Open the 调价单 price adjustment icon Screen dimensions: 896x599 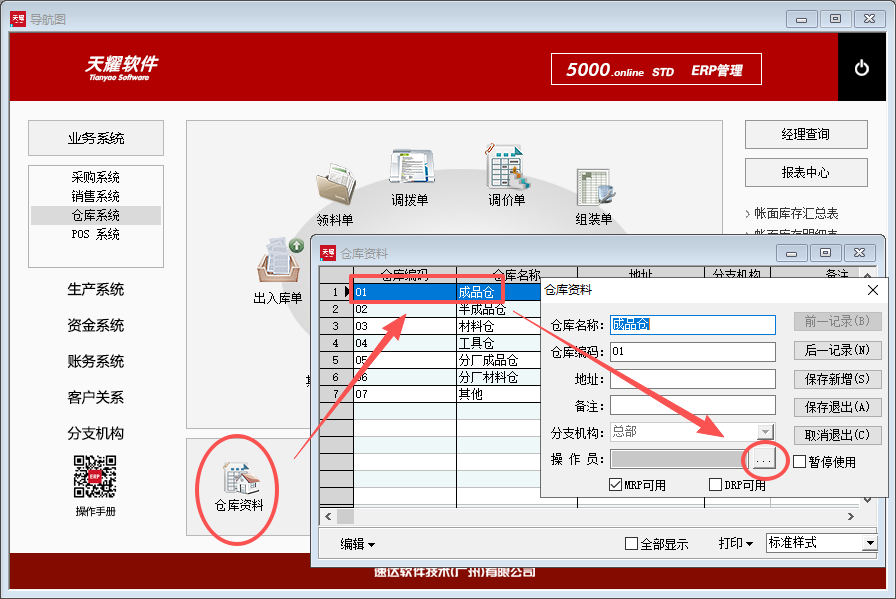click(x=506, y=167)
